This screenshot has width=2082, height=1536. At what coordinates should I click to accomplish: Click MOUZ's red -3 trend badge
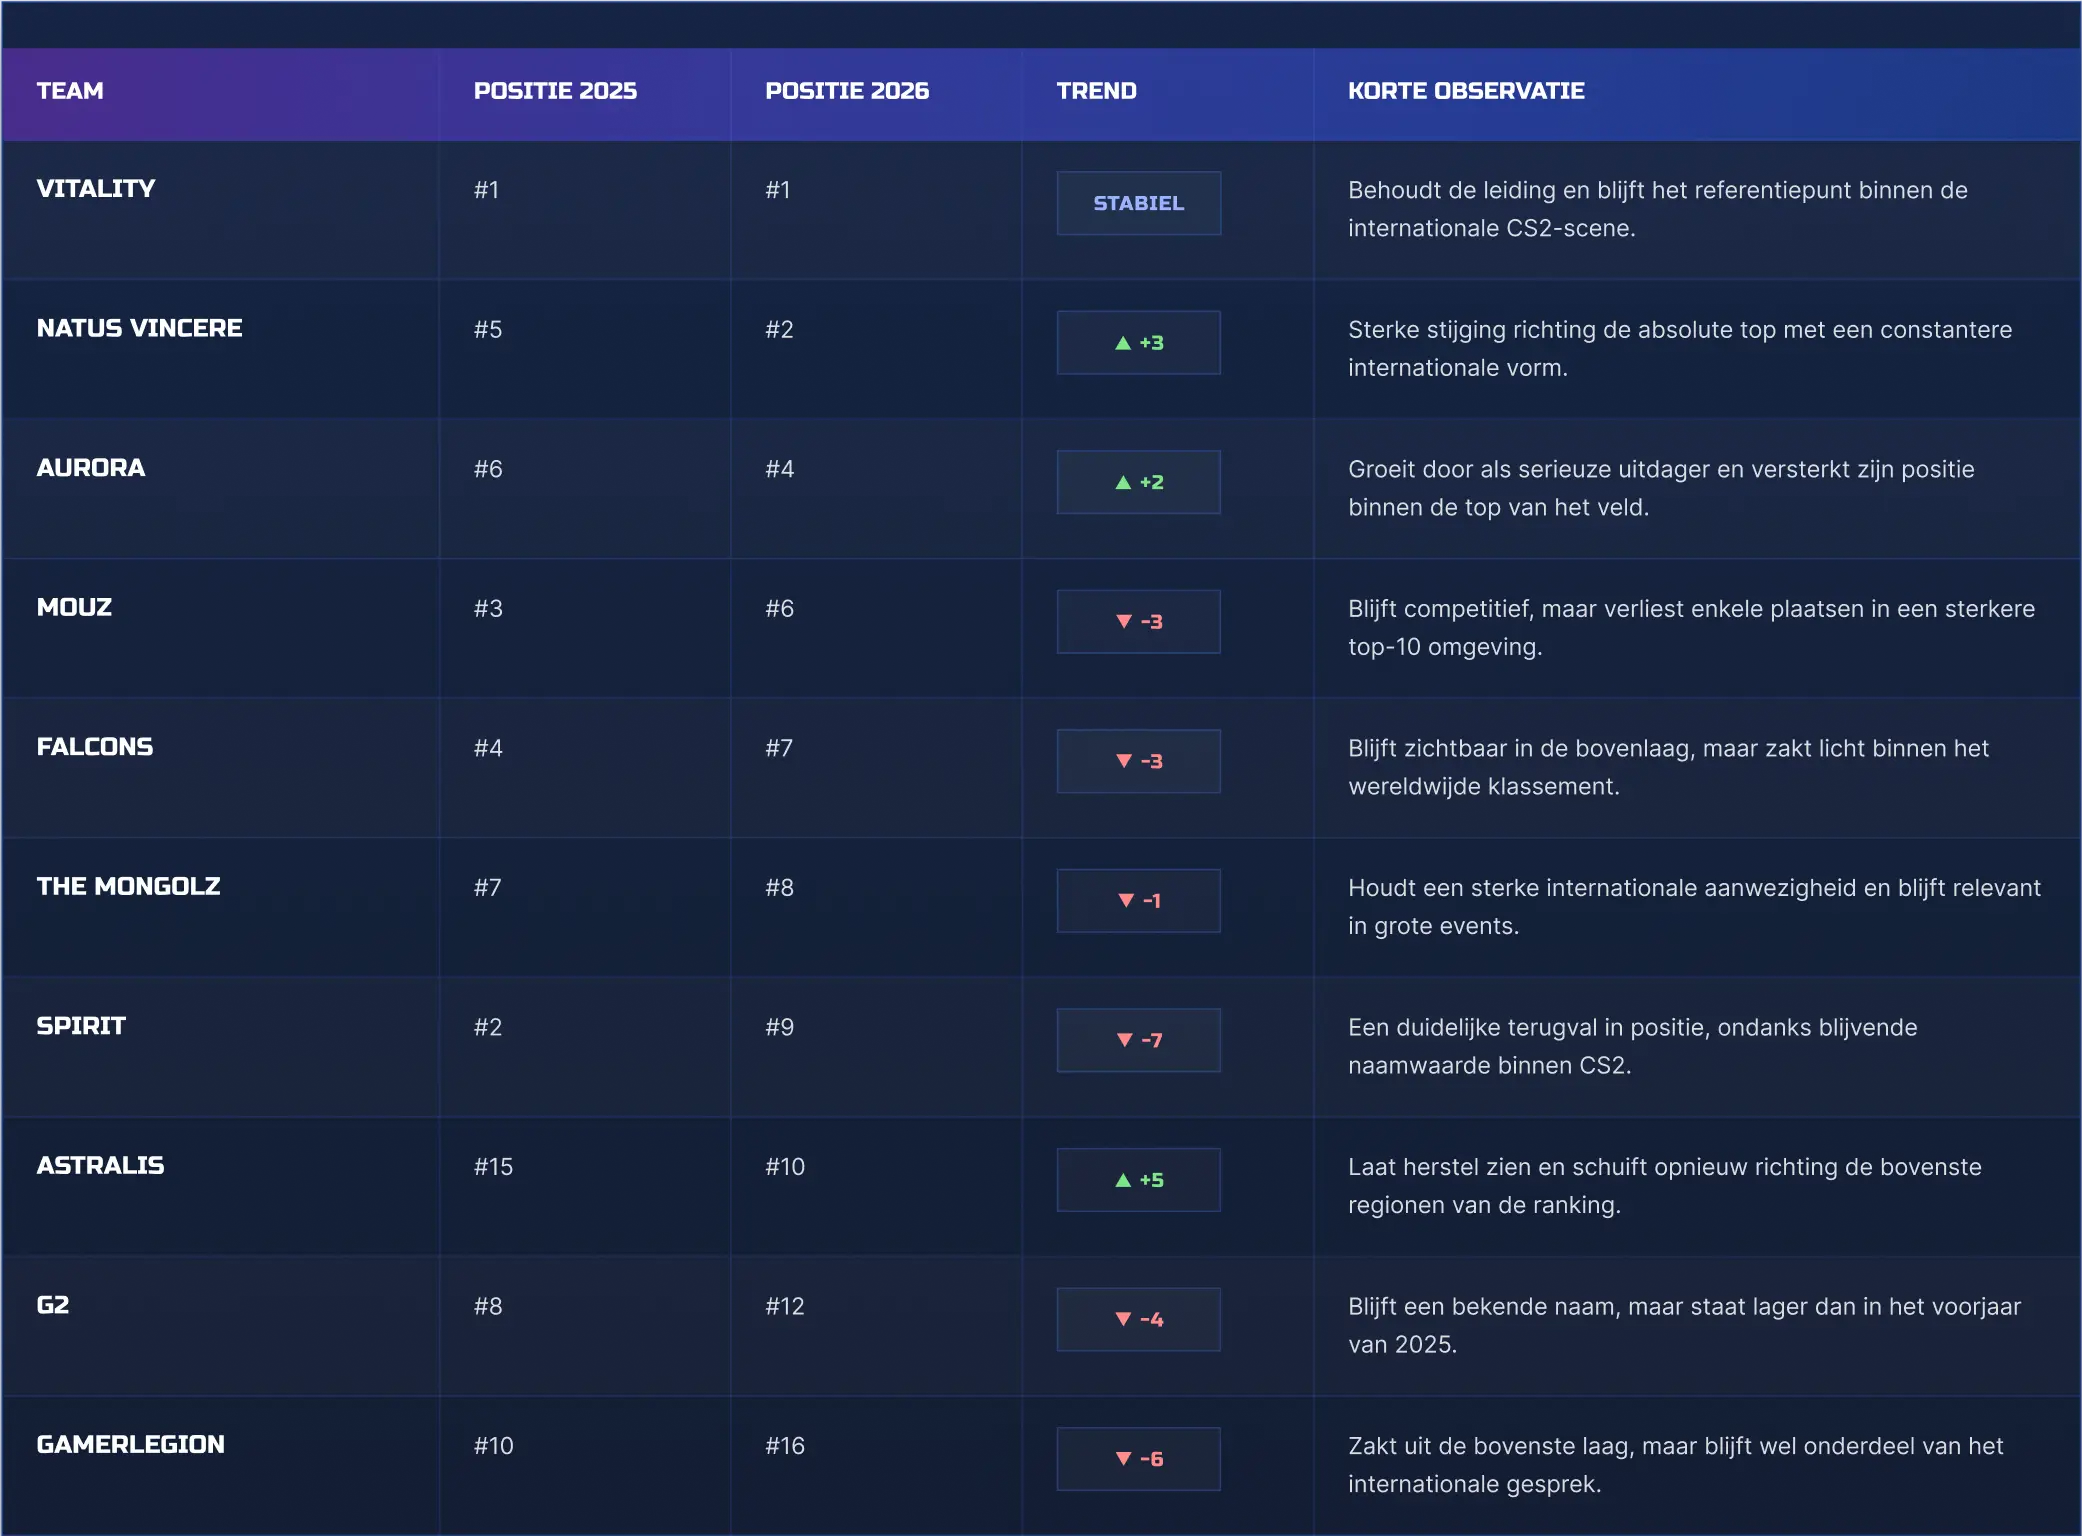(1138, 622)
